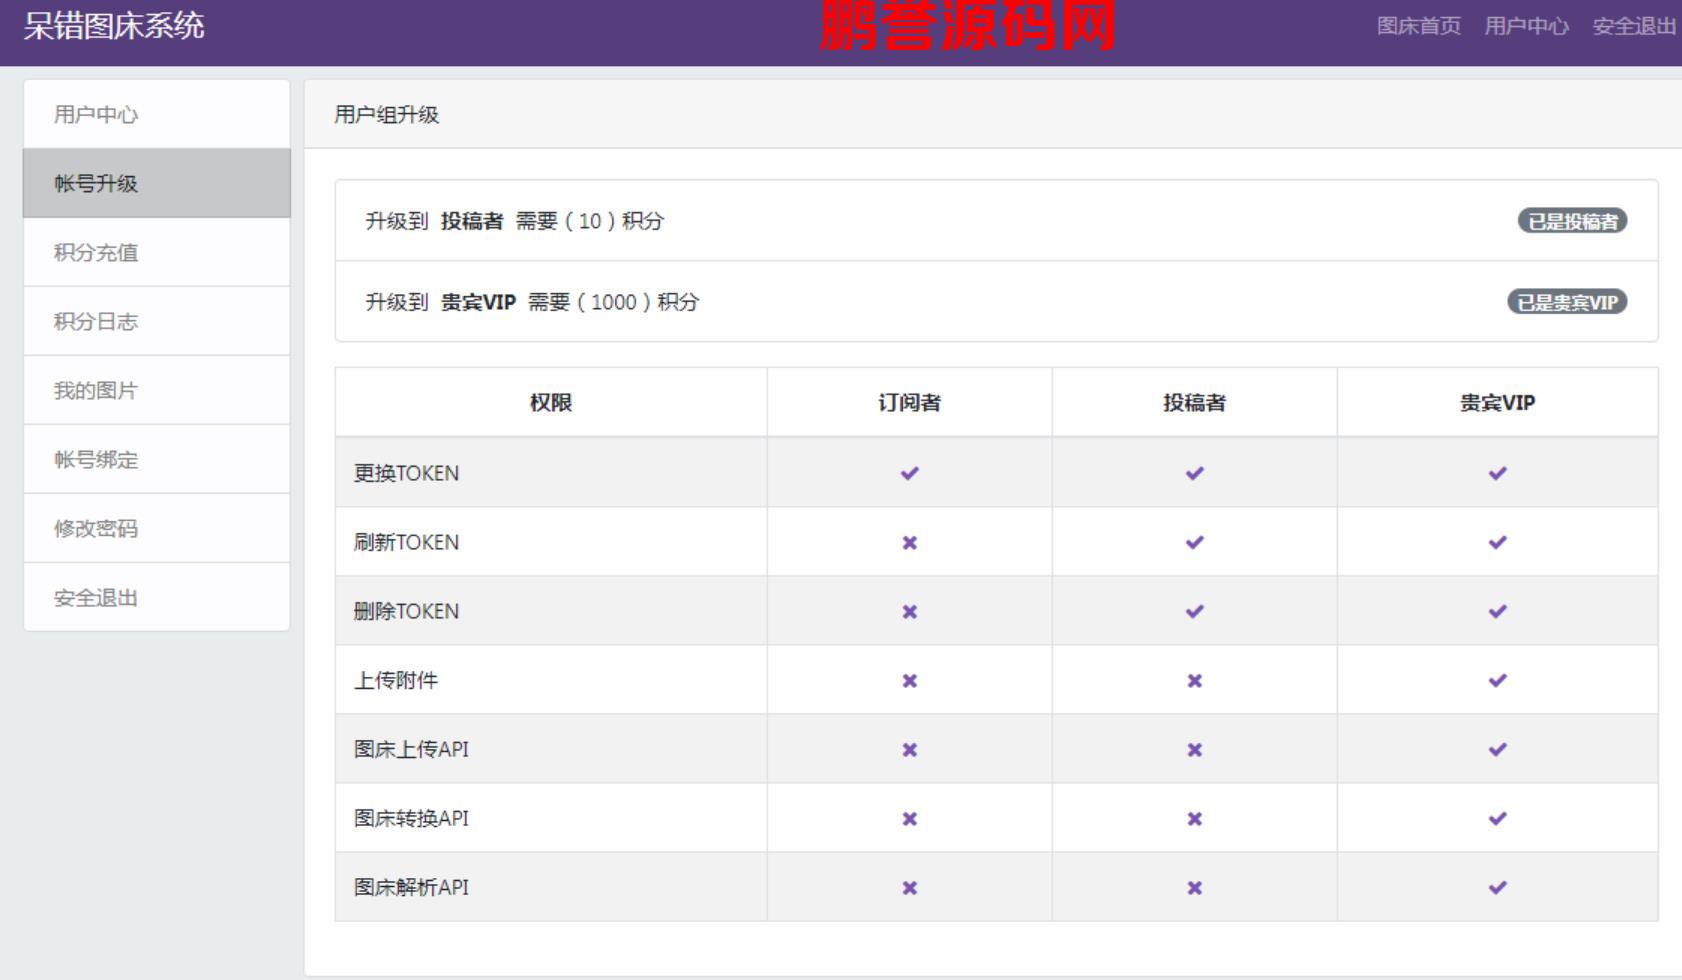Image resolution: width=1682 pixels, height=980 pixels.
Task: Click cross icon for 图床转换API under 投稿者
Action: [x=1194, y=818]
